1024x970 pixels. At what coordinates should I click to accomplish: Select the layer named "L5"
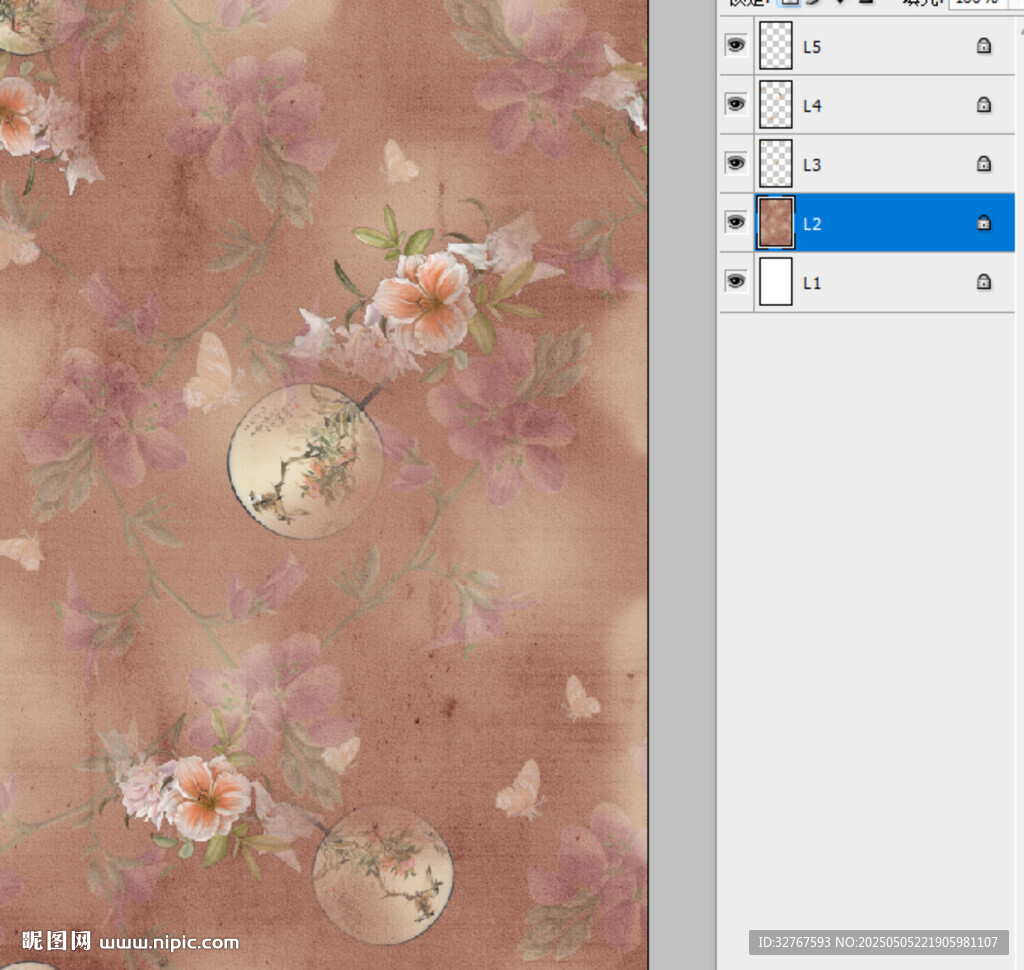coord(812,47)
